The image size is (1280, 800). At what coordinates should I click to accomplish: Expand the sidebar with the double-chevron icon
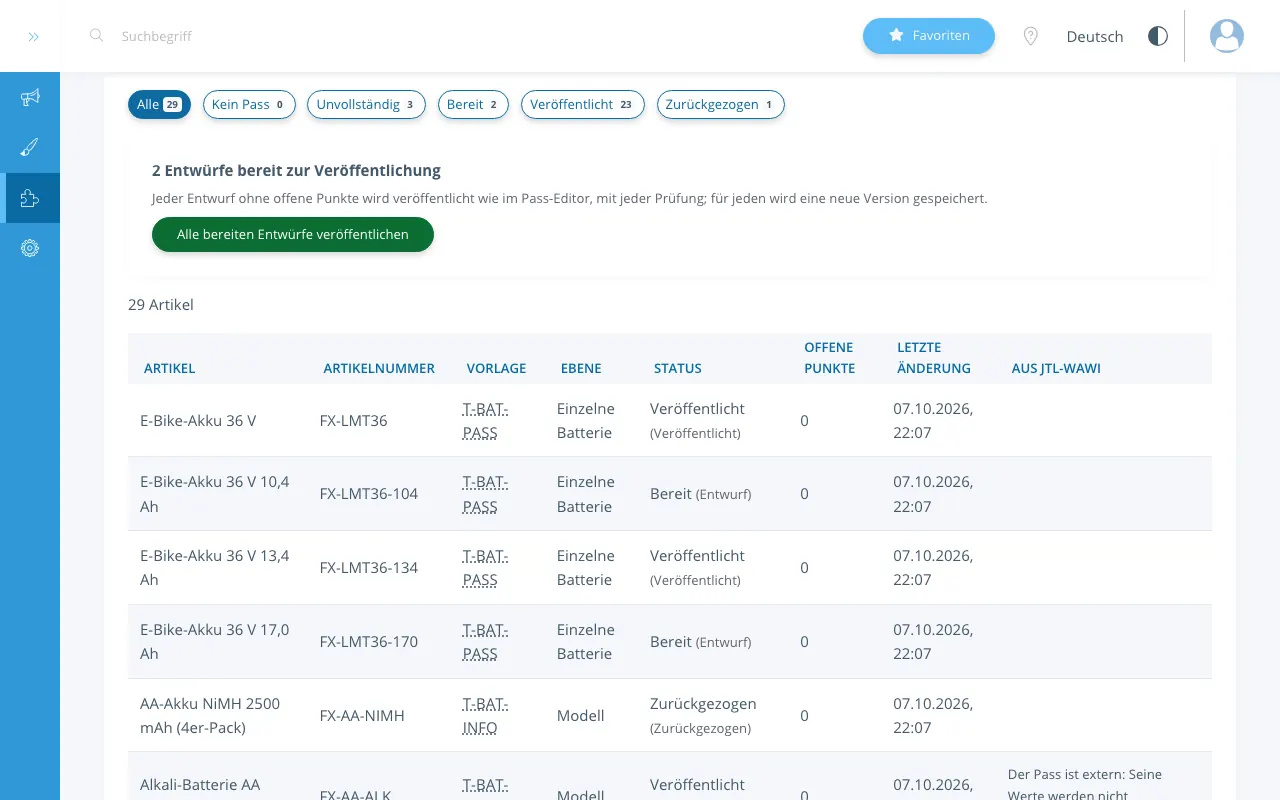33,37
